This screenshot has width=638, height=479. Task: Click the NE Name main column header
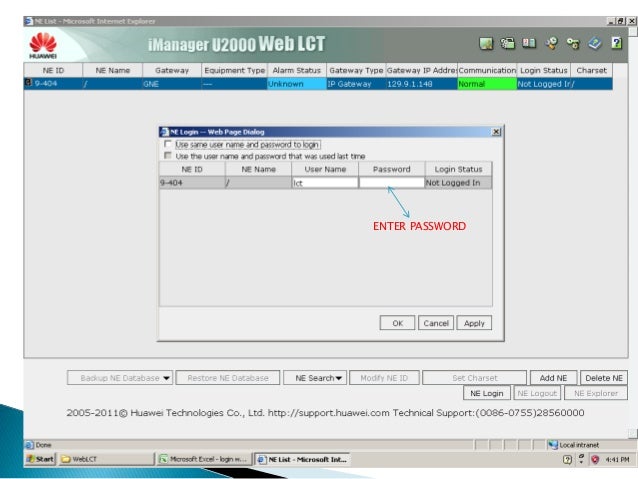113,70
